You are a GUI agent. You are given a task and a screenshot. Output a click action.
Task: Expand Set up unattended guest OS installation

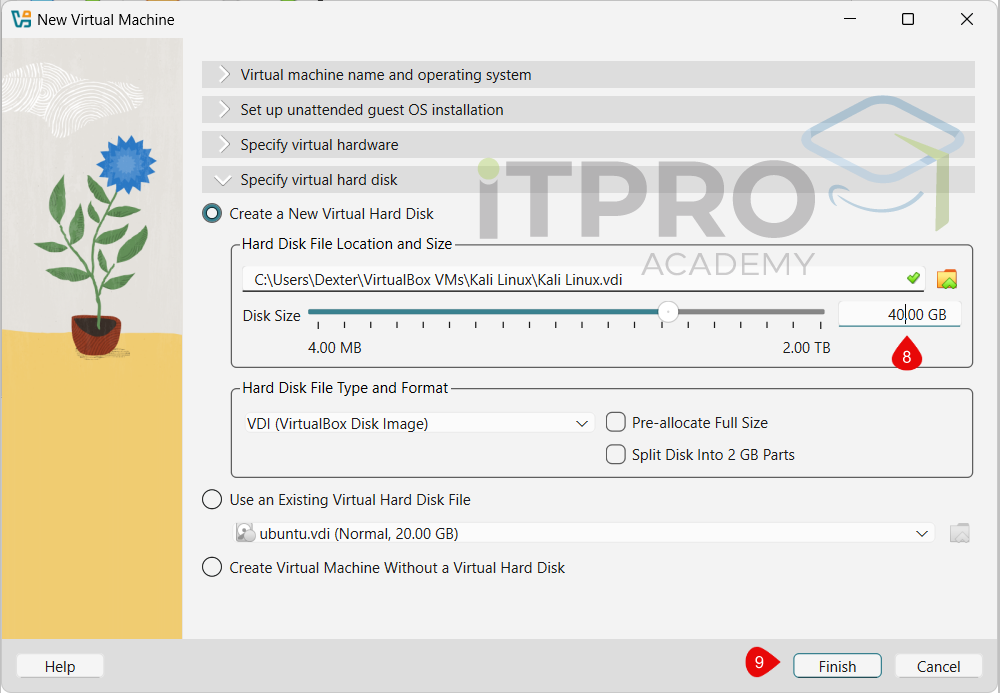(588, 110)
